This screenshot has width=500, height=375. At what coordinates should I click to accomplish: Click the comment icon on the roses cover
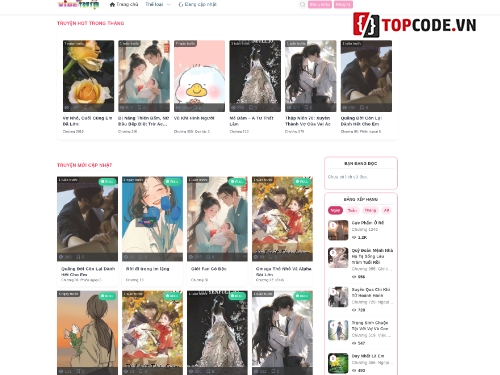[x=86, y=108]
